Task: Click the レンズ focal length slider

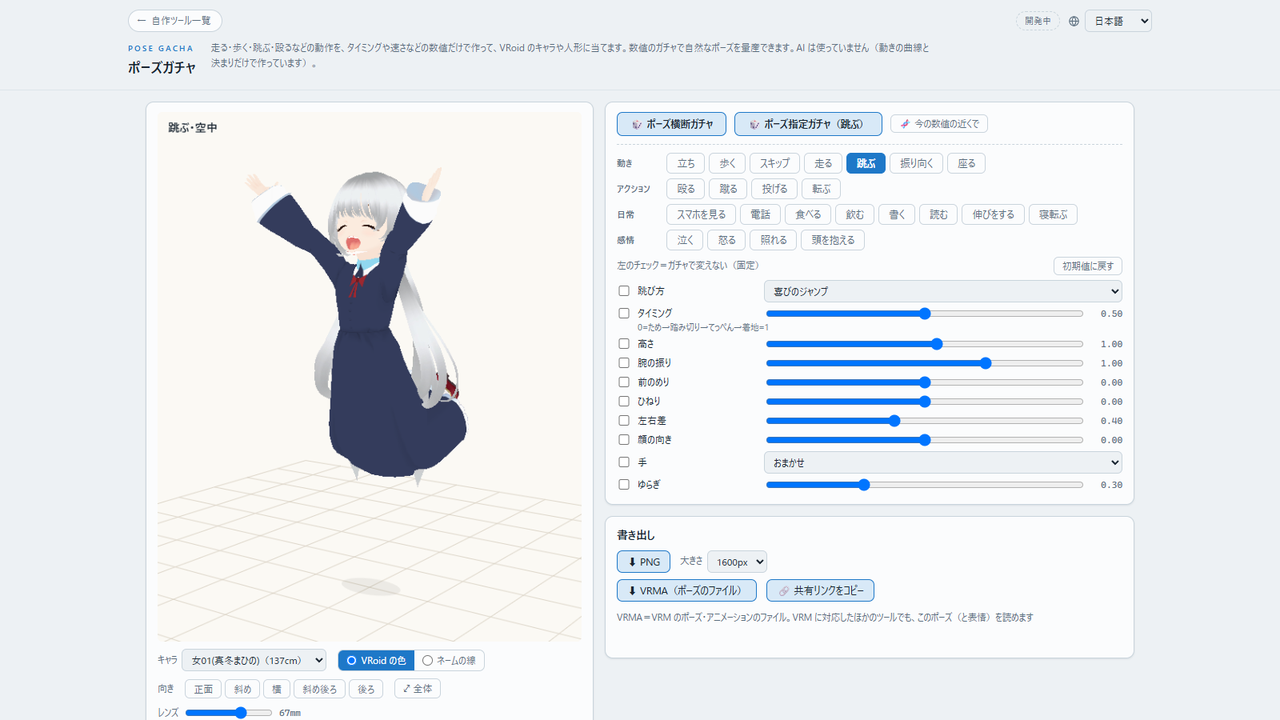Action: tap(228, 713)
